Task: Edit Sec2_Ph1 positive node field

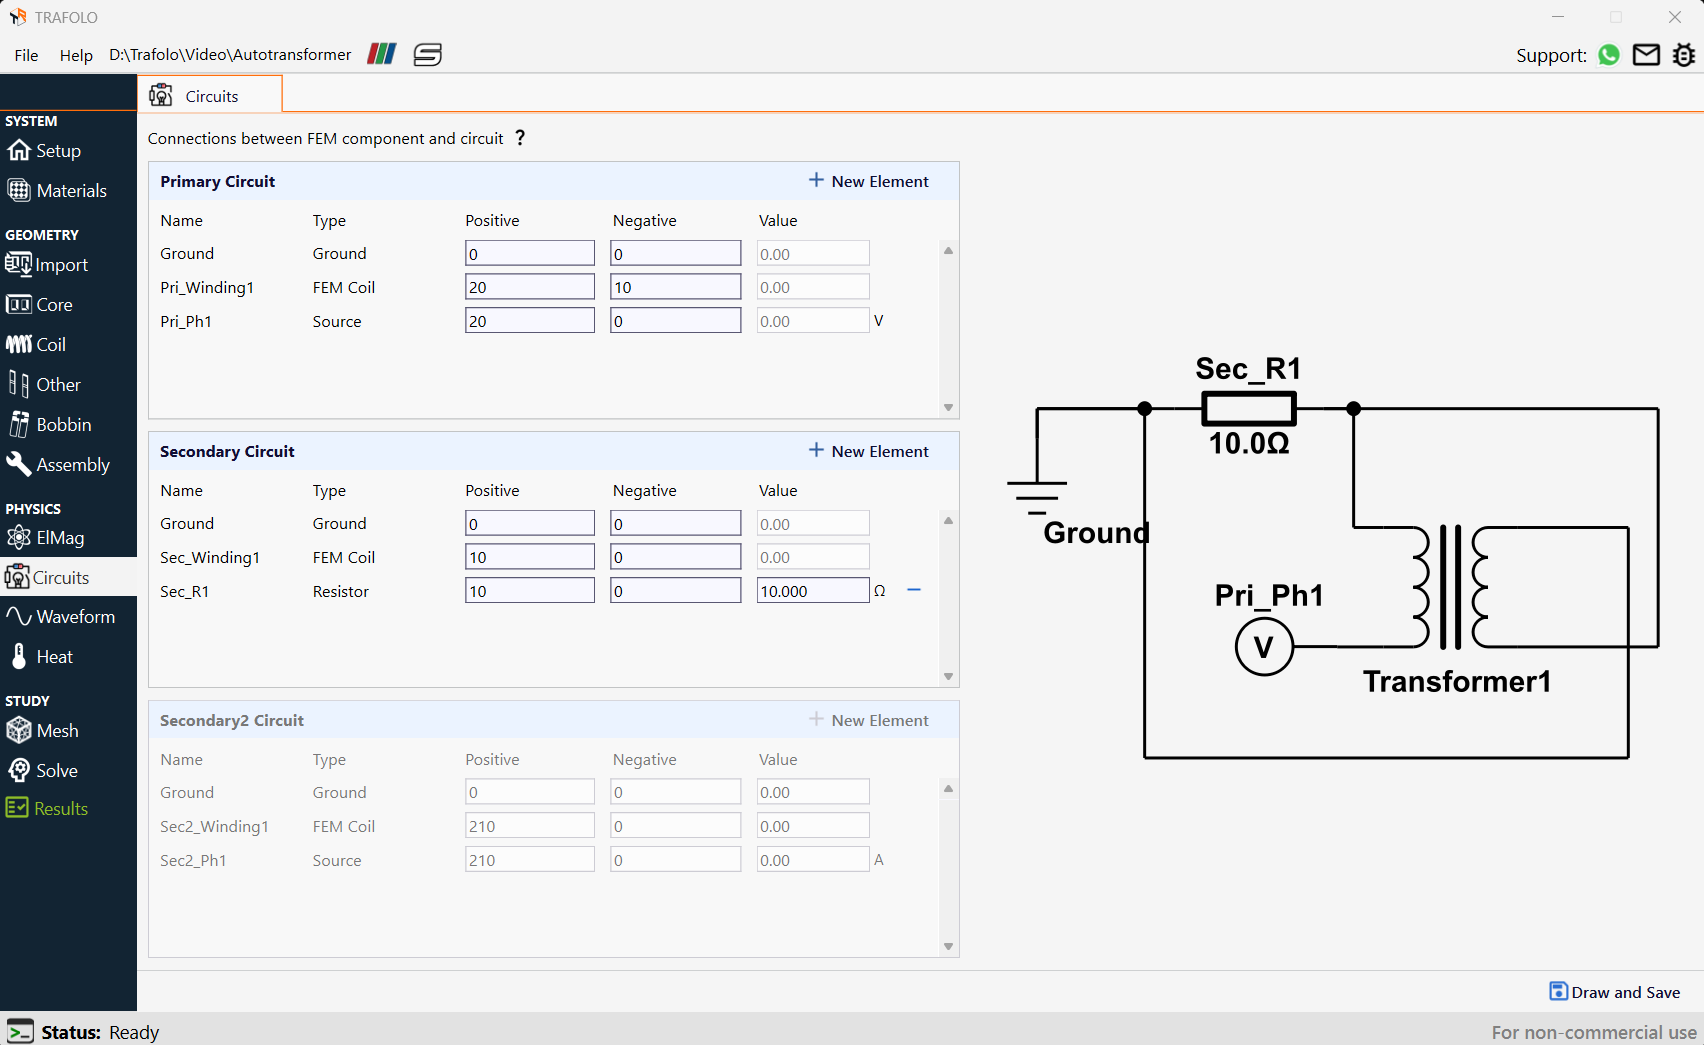Action: click(530, 860)
